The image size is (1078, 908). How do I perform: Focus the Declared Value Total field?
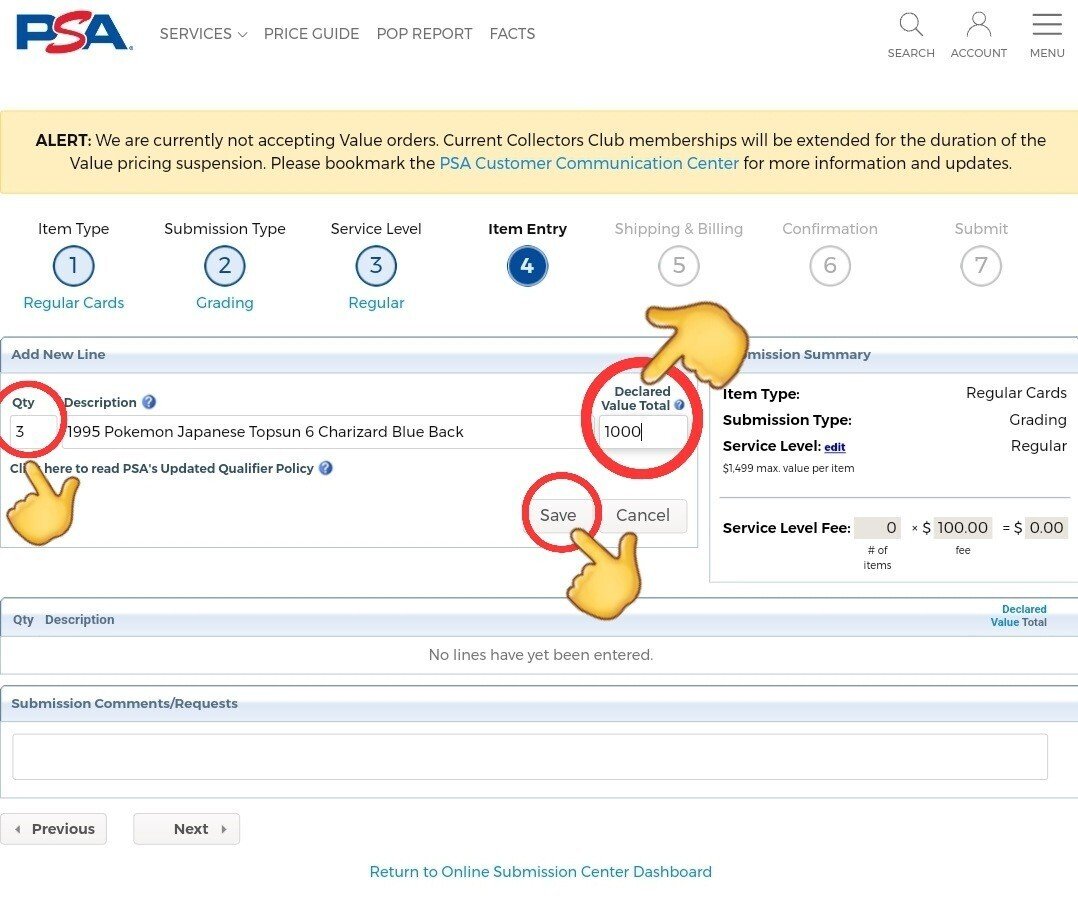click(x=642, y=432)
